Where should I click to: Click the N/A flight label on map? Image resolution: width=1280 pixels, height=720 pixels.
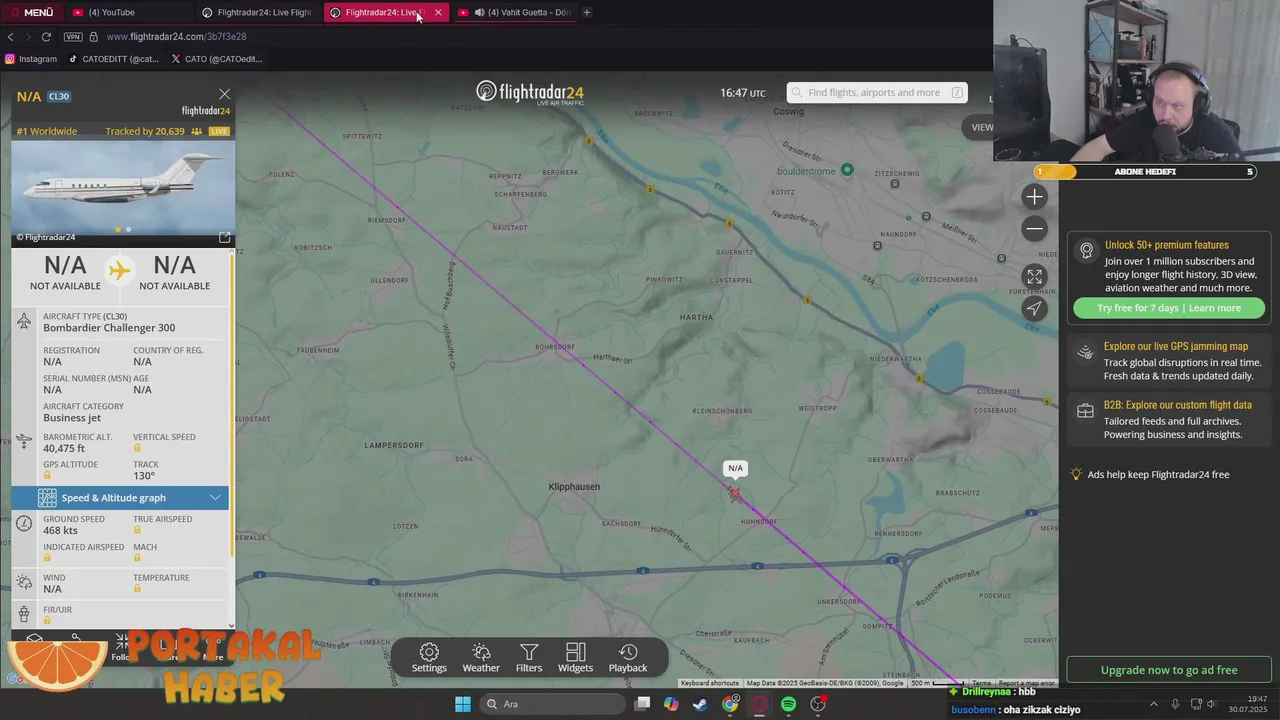coord(735,468)
